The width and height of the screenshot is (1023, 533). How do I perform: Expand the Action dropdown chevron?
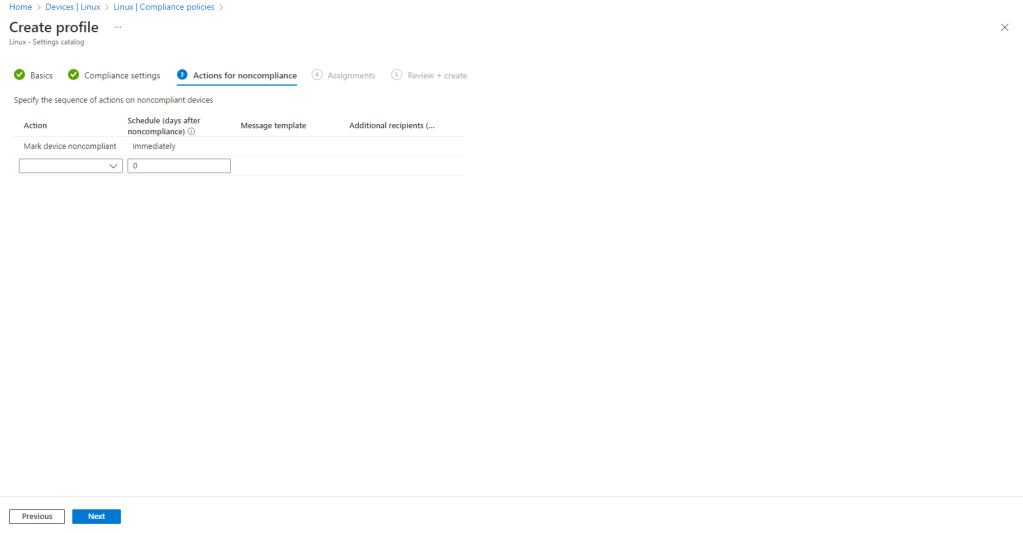[x=114, y=167]
